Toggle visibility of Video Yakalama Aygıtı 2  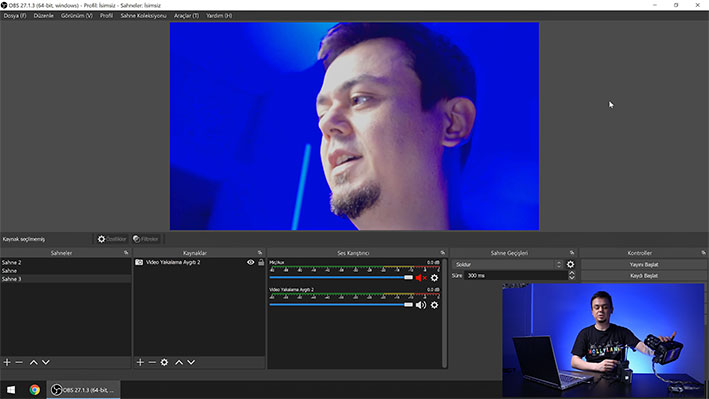click(251, 262)
